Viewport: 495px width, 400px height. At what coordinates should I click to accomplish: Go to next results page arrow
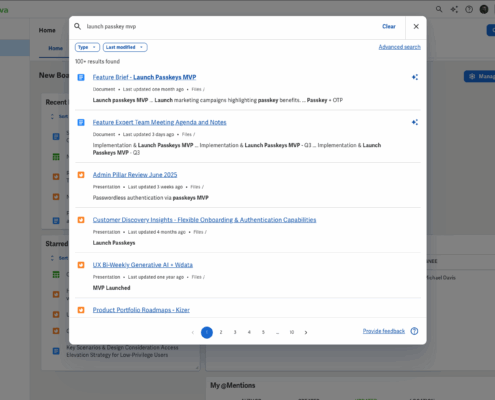306,332
